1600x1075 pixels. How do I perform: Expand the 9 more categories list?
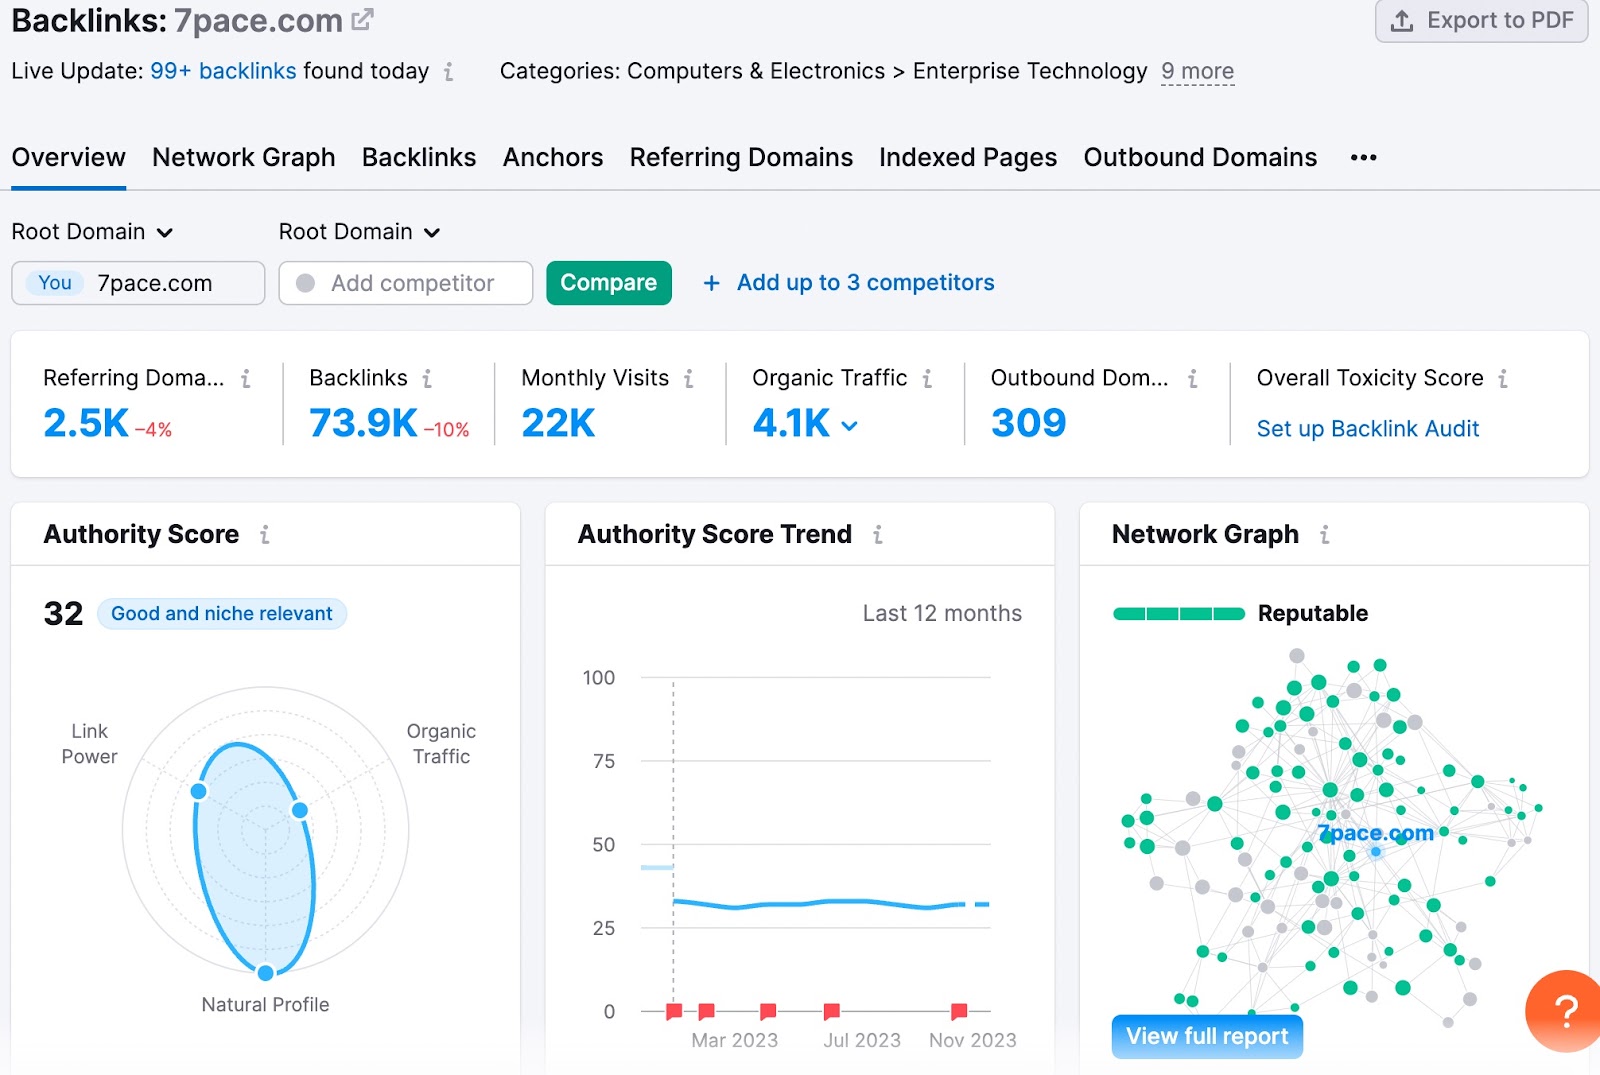pyautogui.click(x=1196, y=71)
